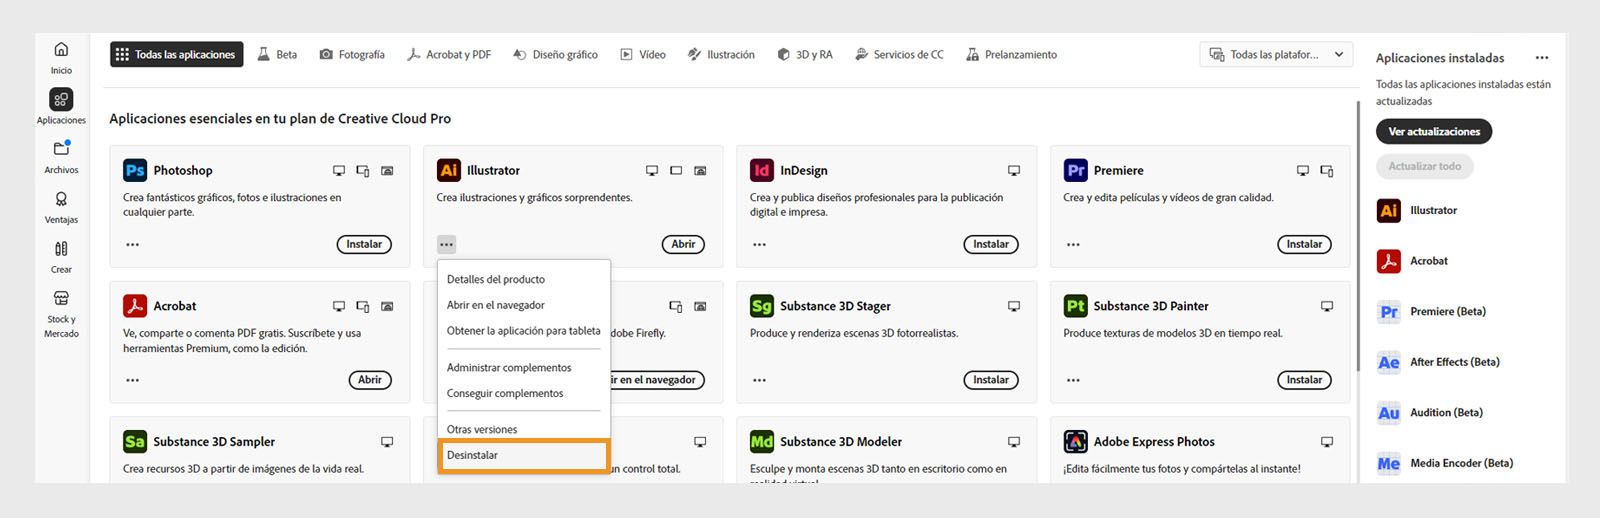1600x518 pixels.
Task: Choose Obtener la aplicación para tableta
Action: (x=523, y=331)
